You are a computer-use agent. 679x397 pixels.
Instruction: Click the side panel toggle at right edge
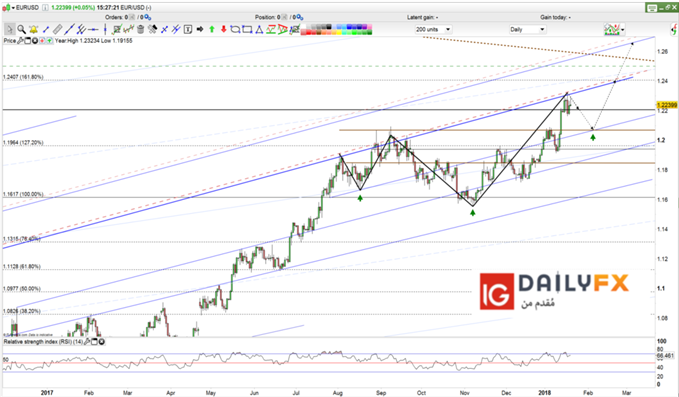pyautogui.click(x=674, y=30)
